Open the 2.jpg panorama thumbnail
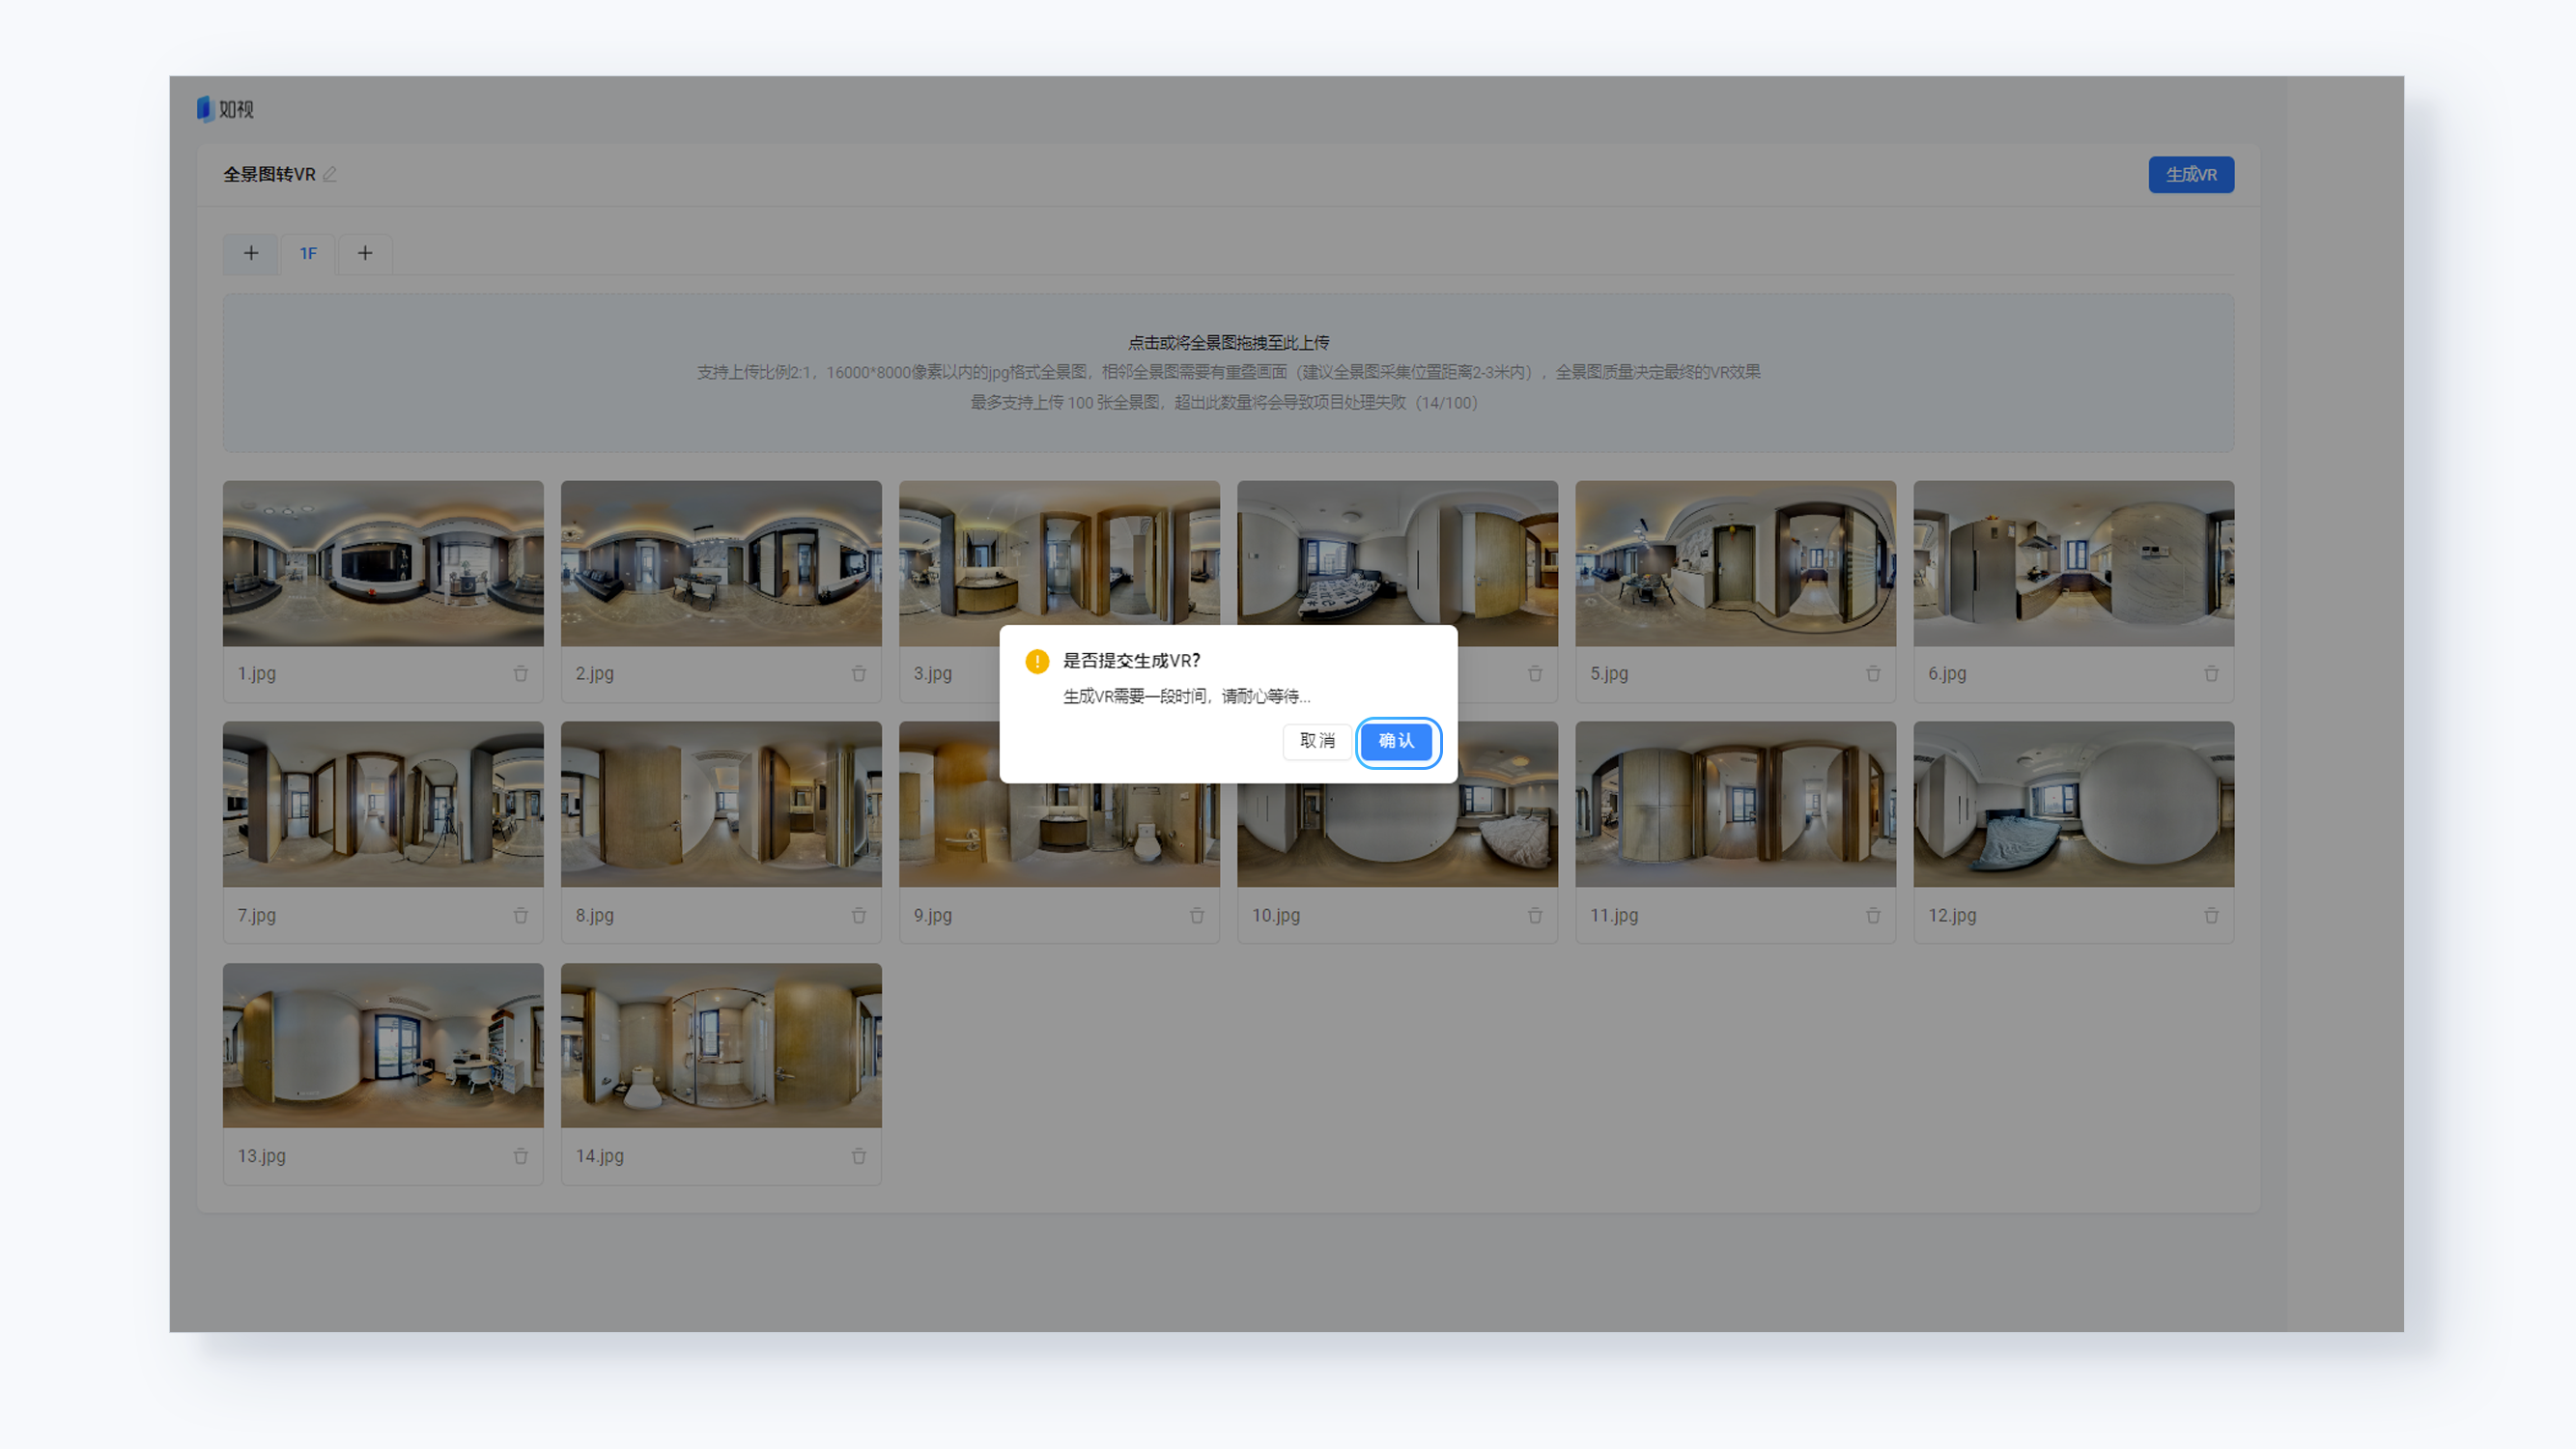 (721, 563)
